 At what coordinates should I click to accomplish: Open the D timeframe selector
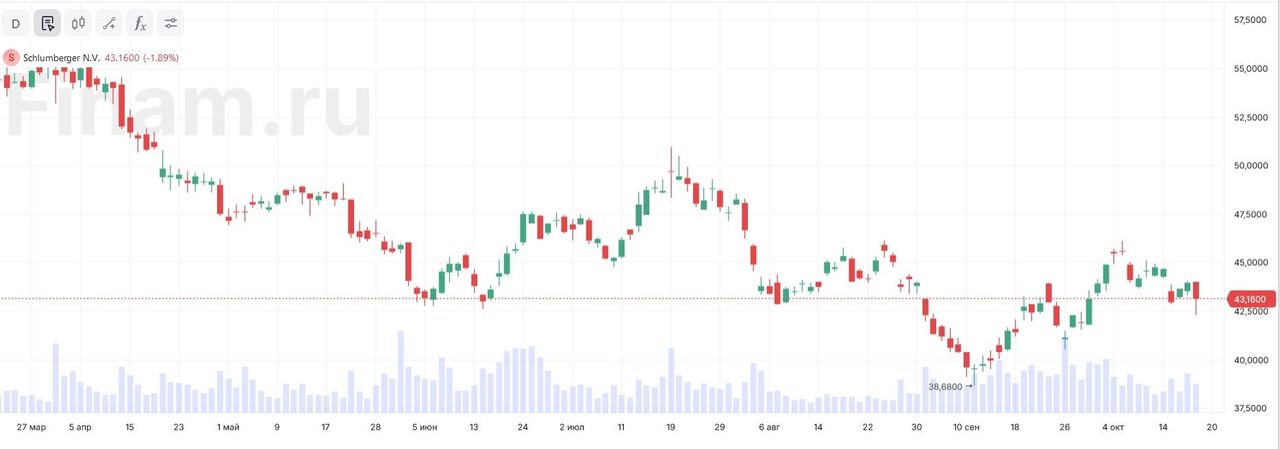(15, 23)
